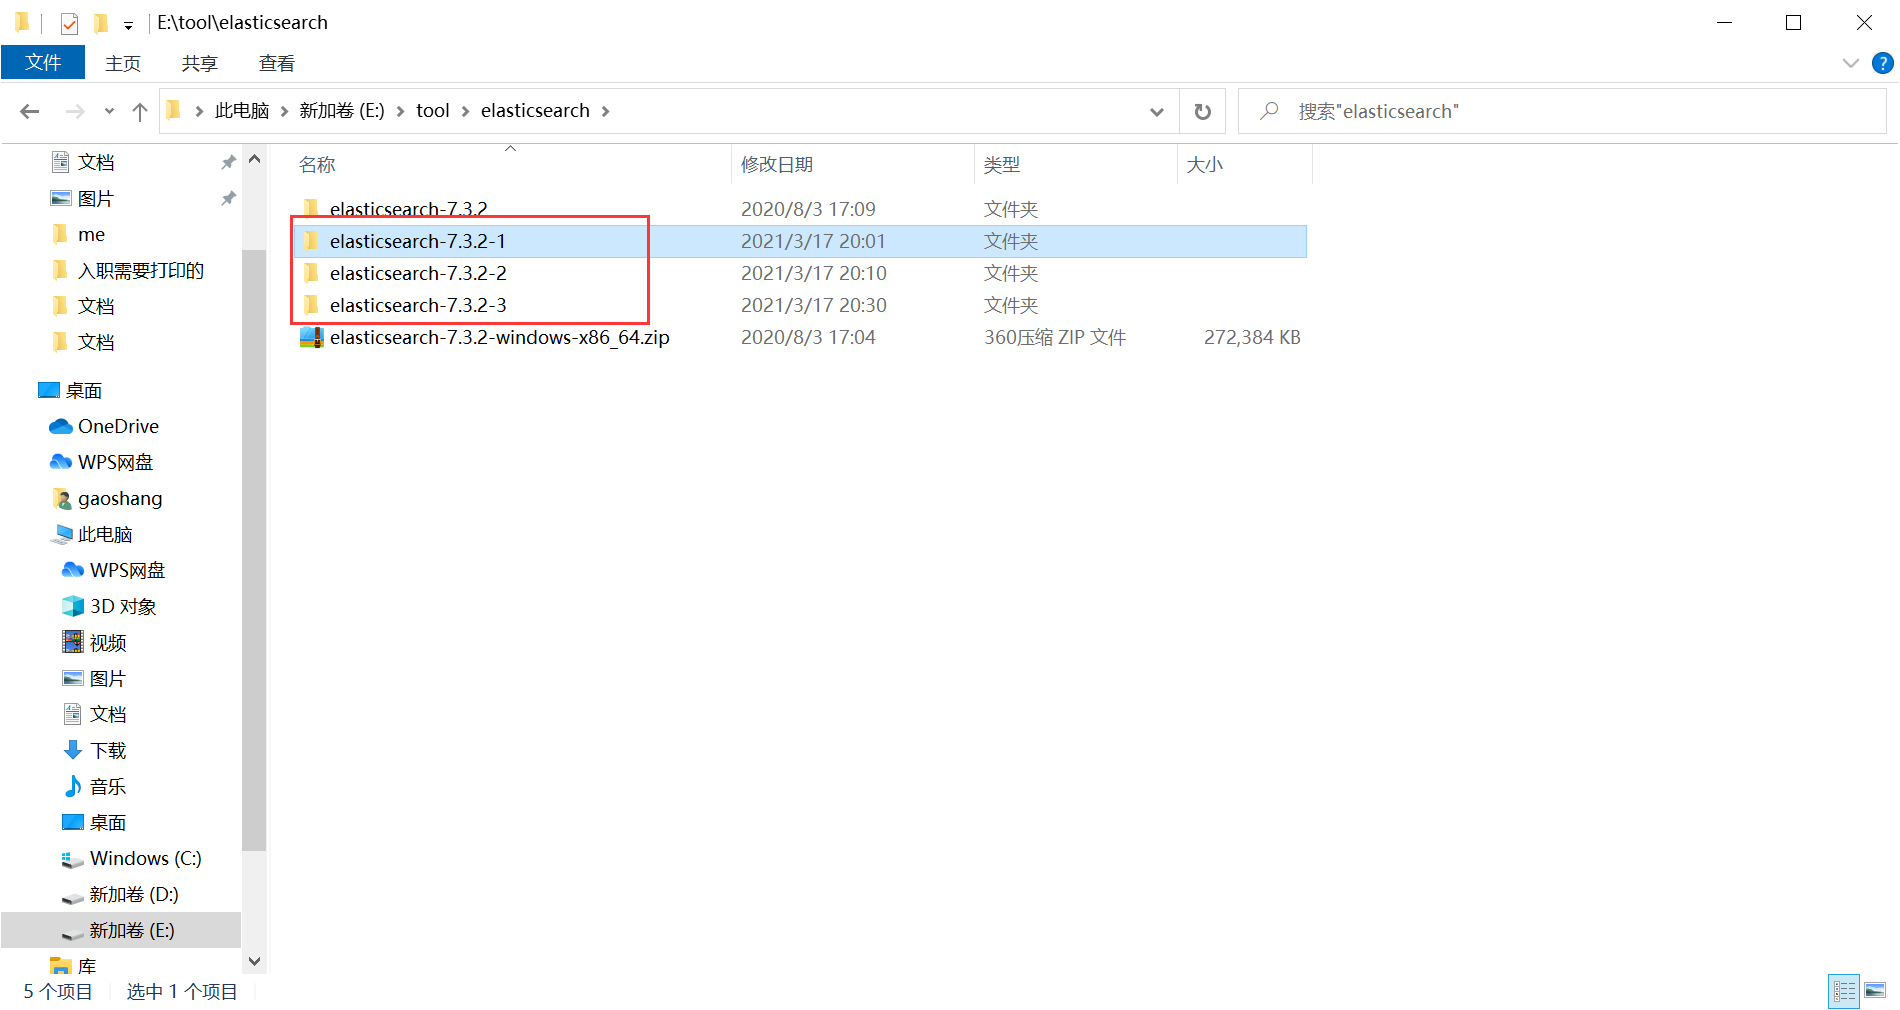Image resolution: width=1900 pixels, height=1010 pixels.
Task: Open 文档 under 此电脑 in sidebar
Action: tap(108, 714)
